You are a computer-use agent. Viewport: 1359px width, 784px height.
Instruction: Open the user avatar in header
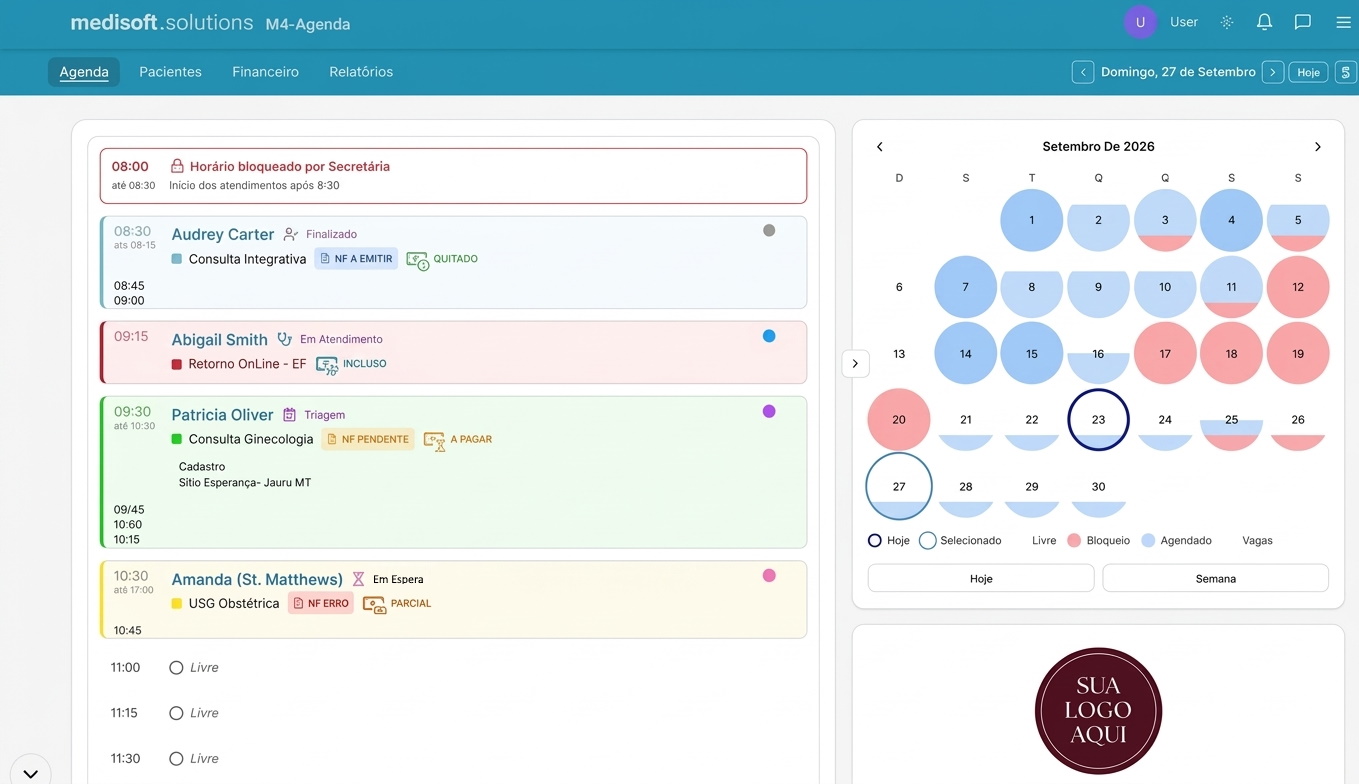pos(1140,22)
